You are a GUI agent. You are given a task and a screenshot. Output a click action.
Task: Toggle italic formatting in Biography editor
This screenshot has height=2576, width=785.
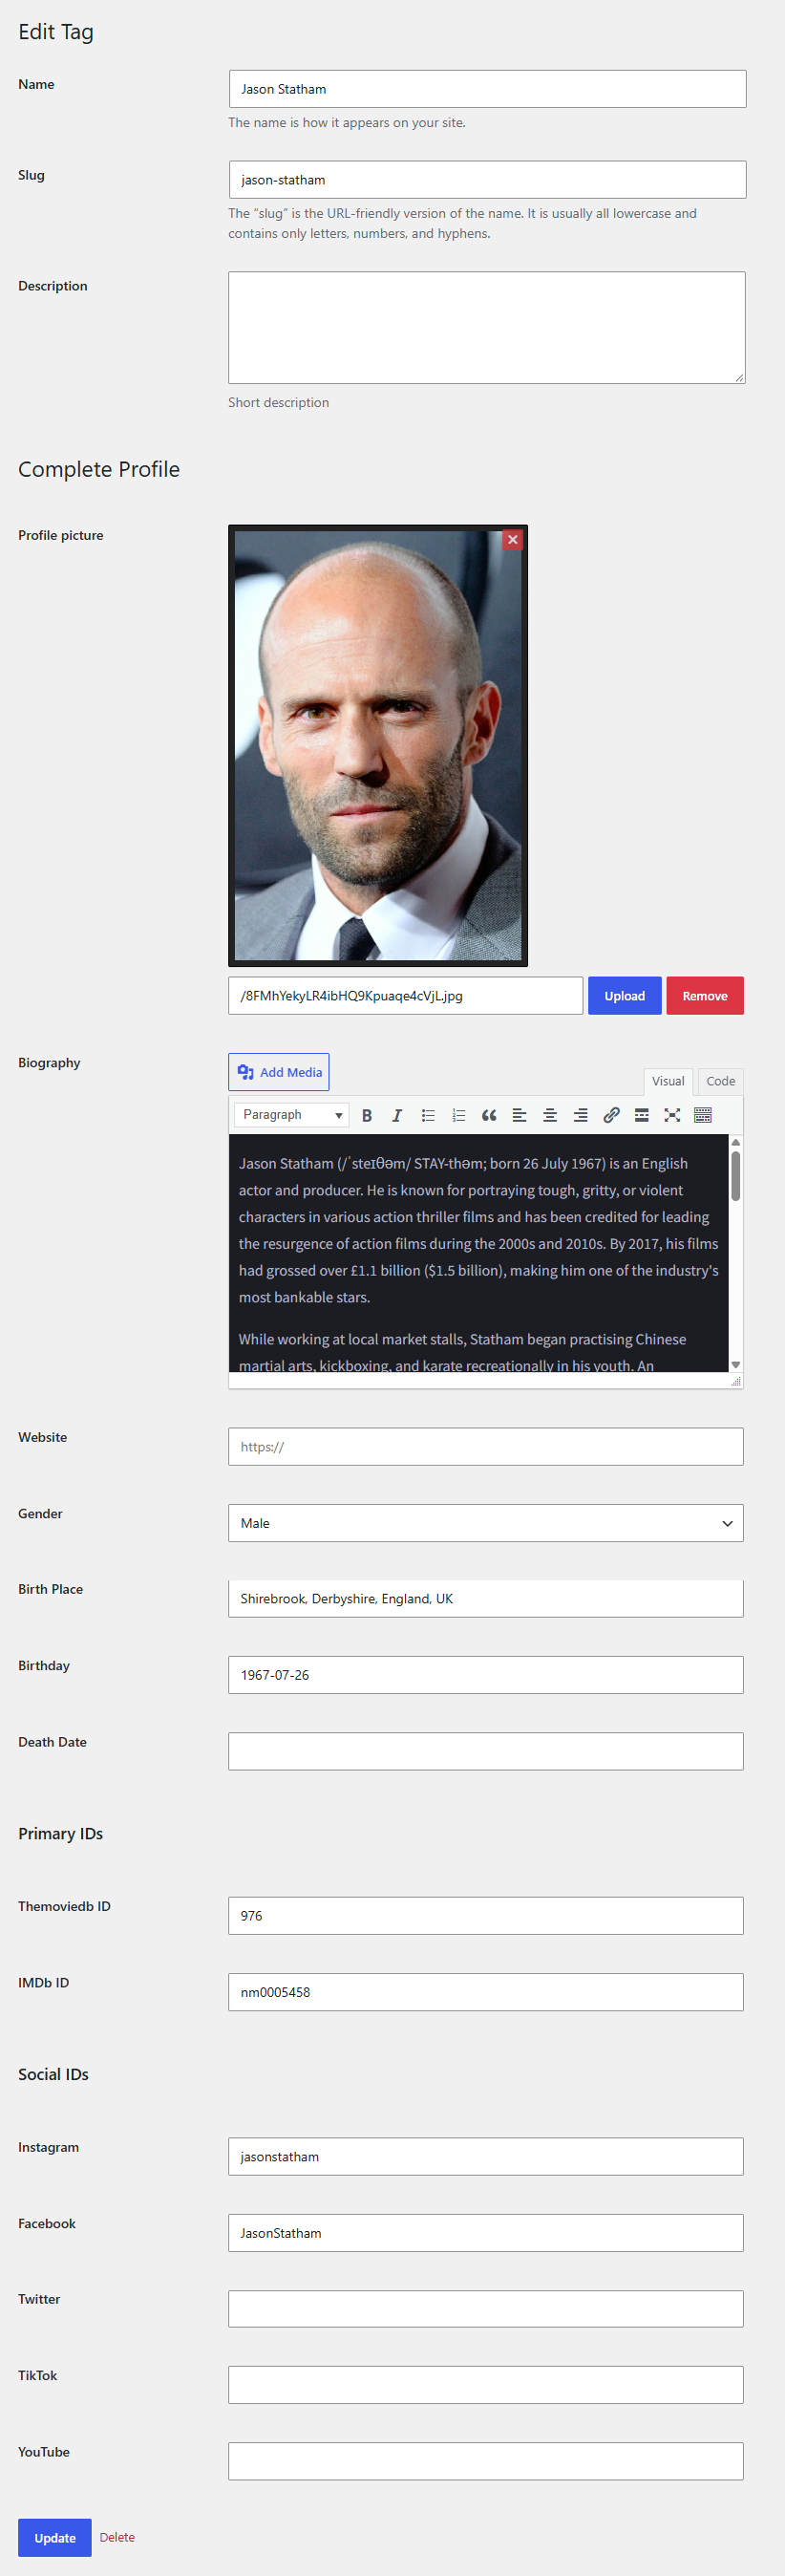(x=397, y=1115)
